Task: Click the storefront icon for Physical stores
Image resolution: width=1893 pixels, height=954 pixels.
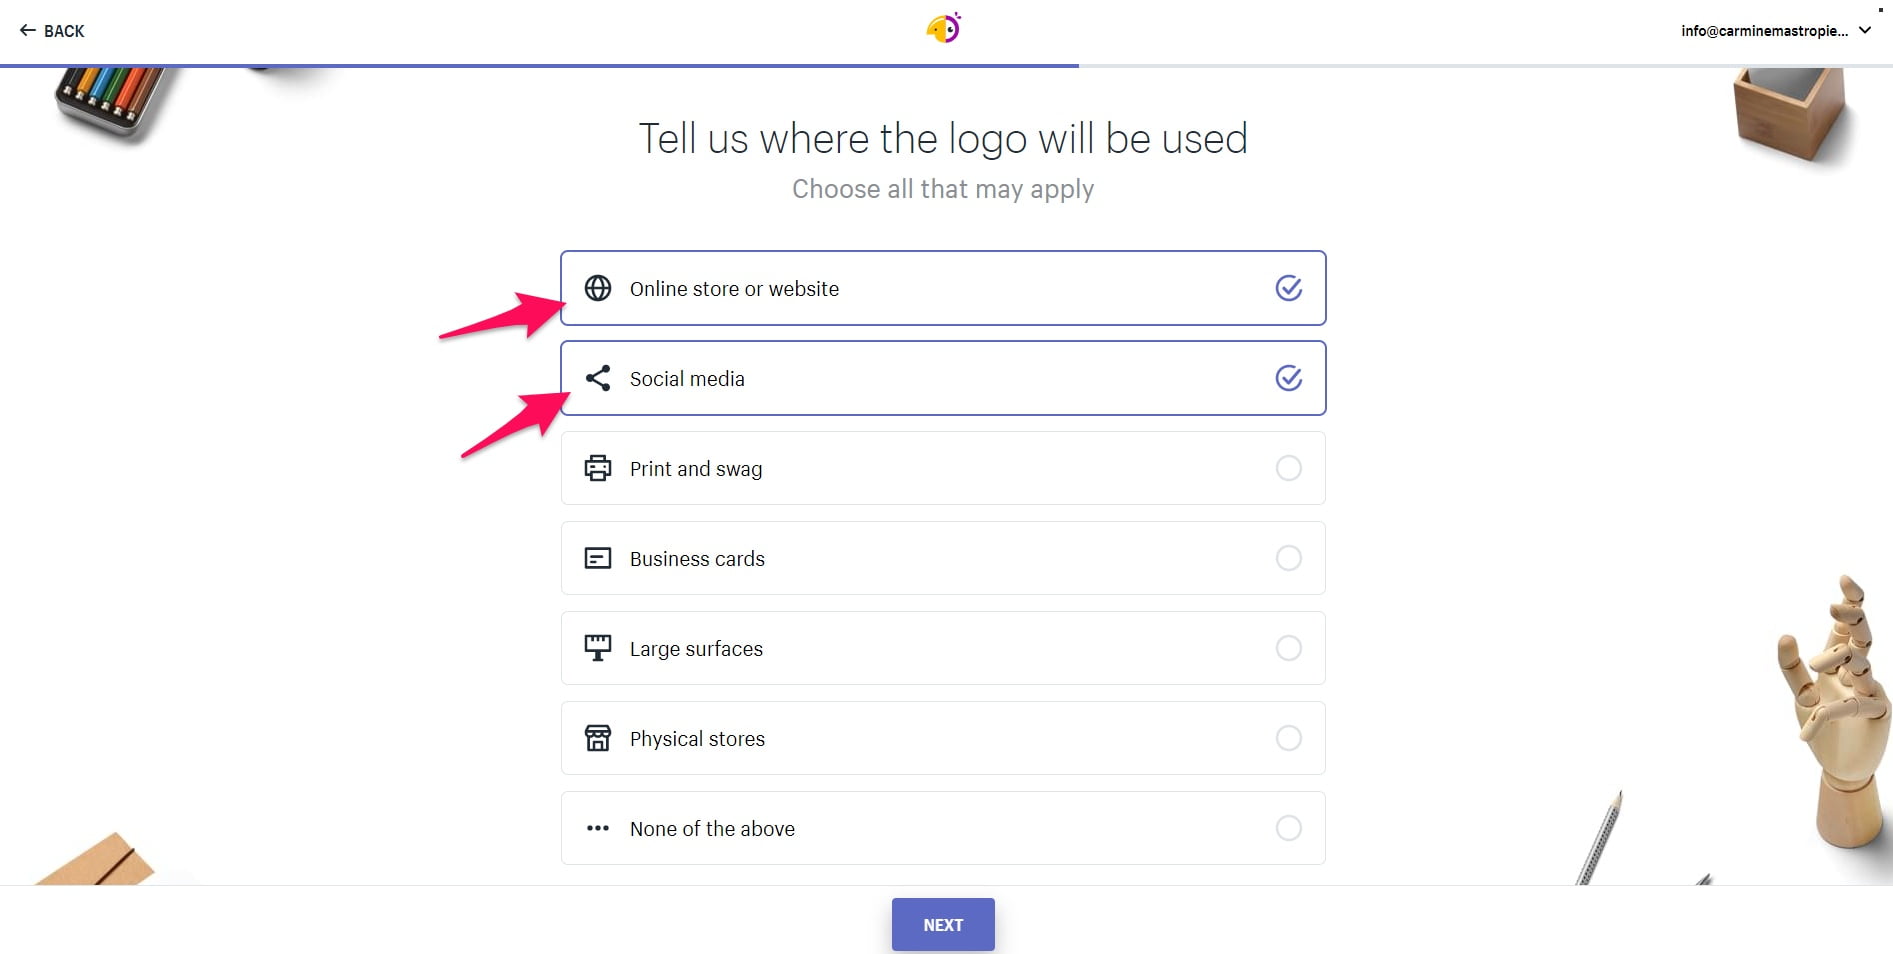Action: 598,738
